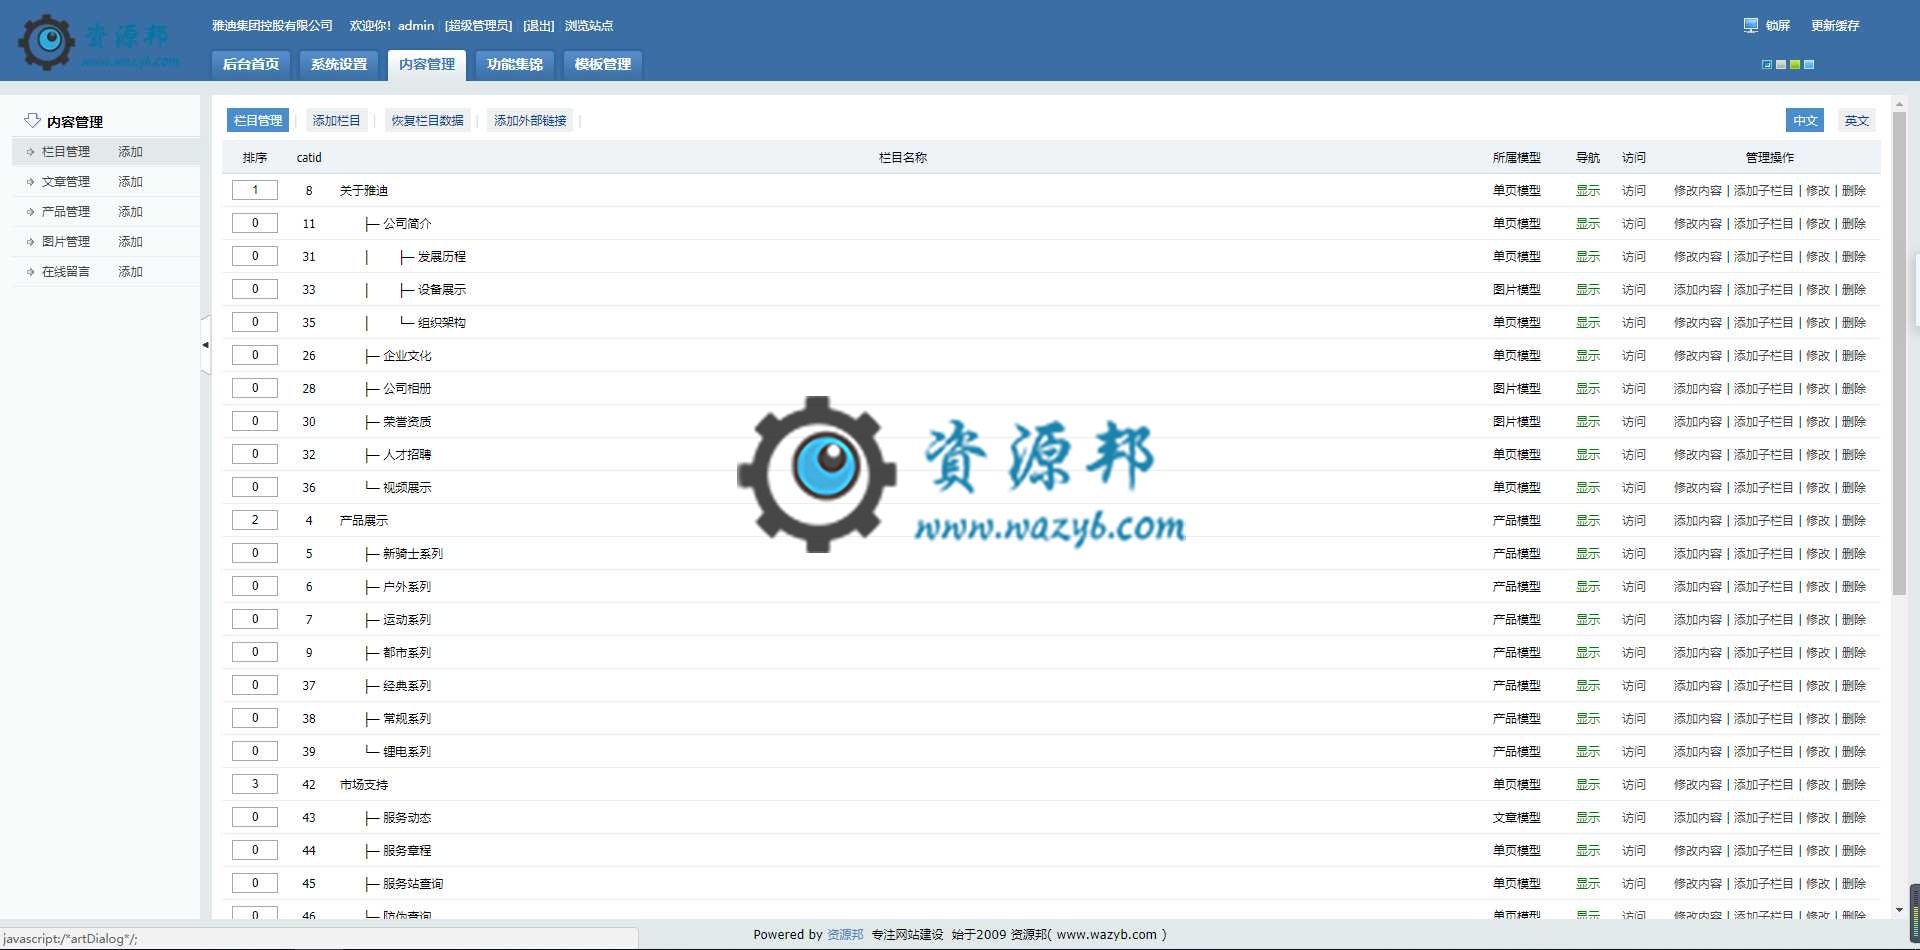1920x950 pixels.
Task: Click the 锁屏 text link
Action: (x=1778, y=26)
